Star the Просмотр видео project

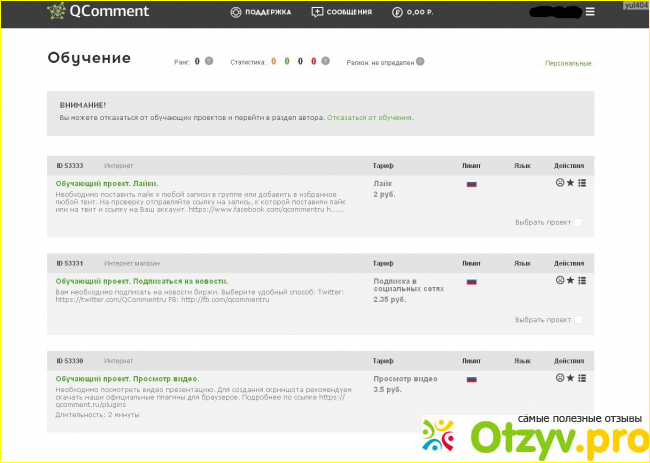570,379
